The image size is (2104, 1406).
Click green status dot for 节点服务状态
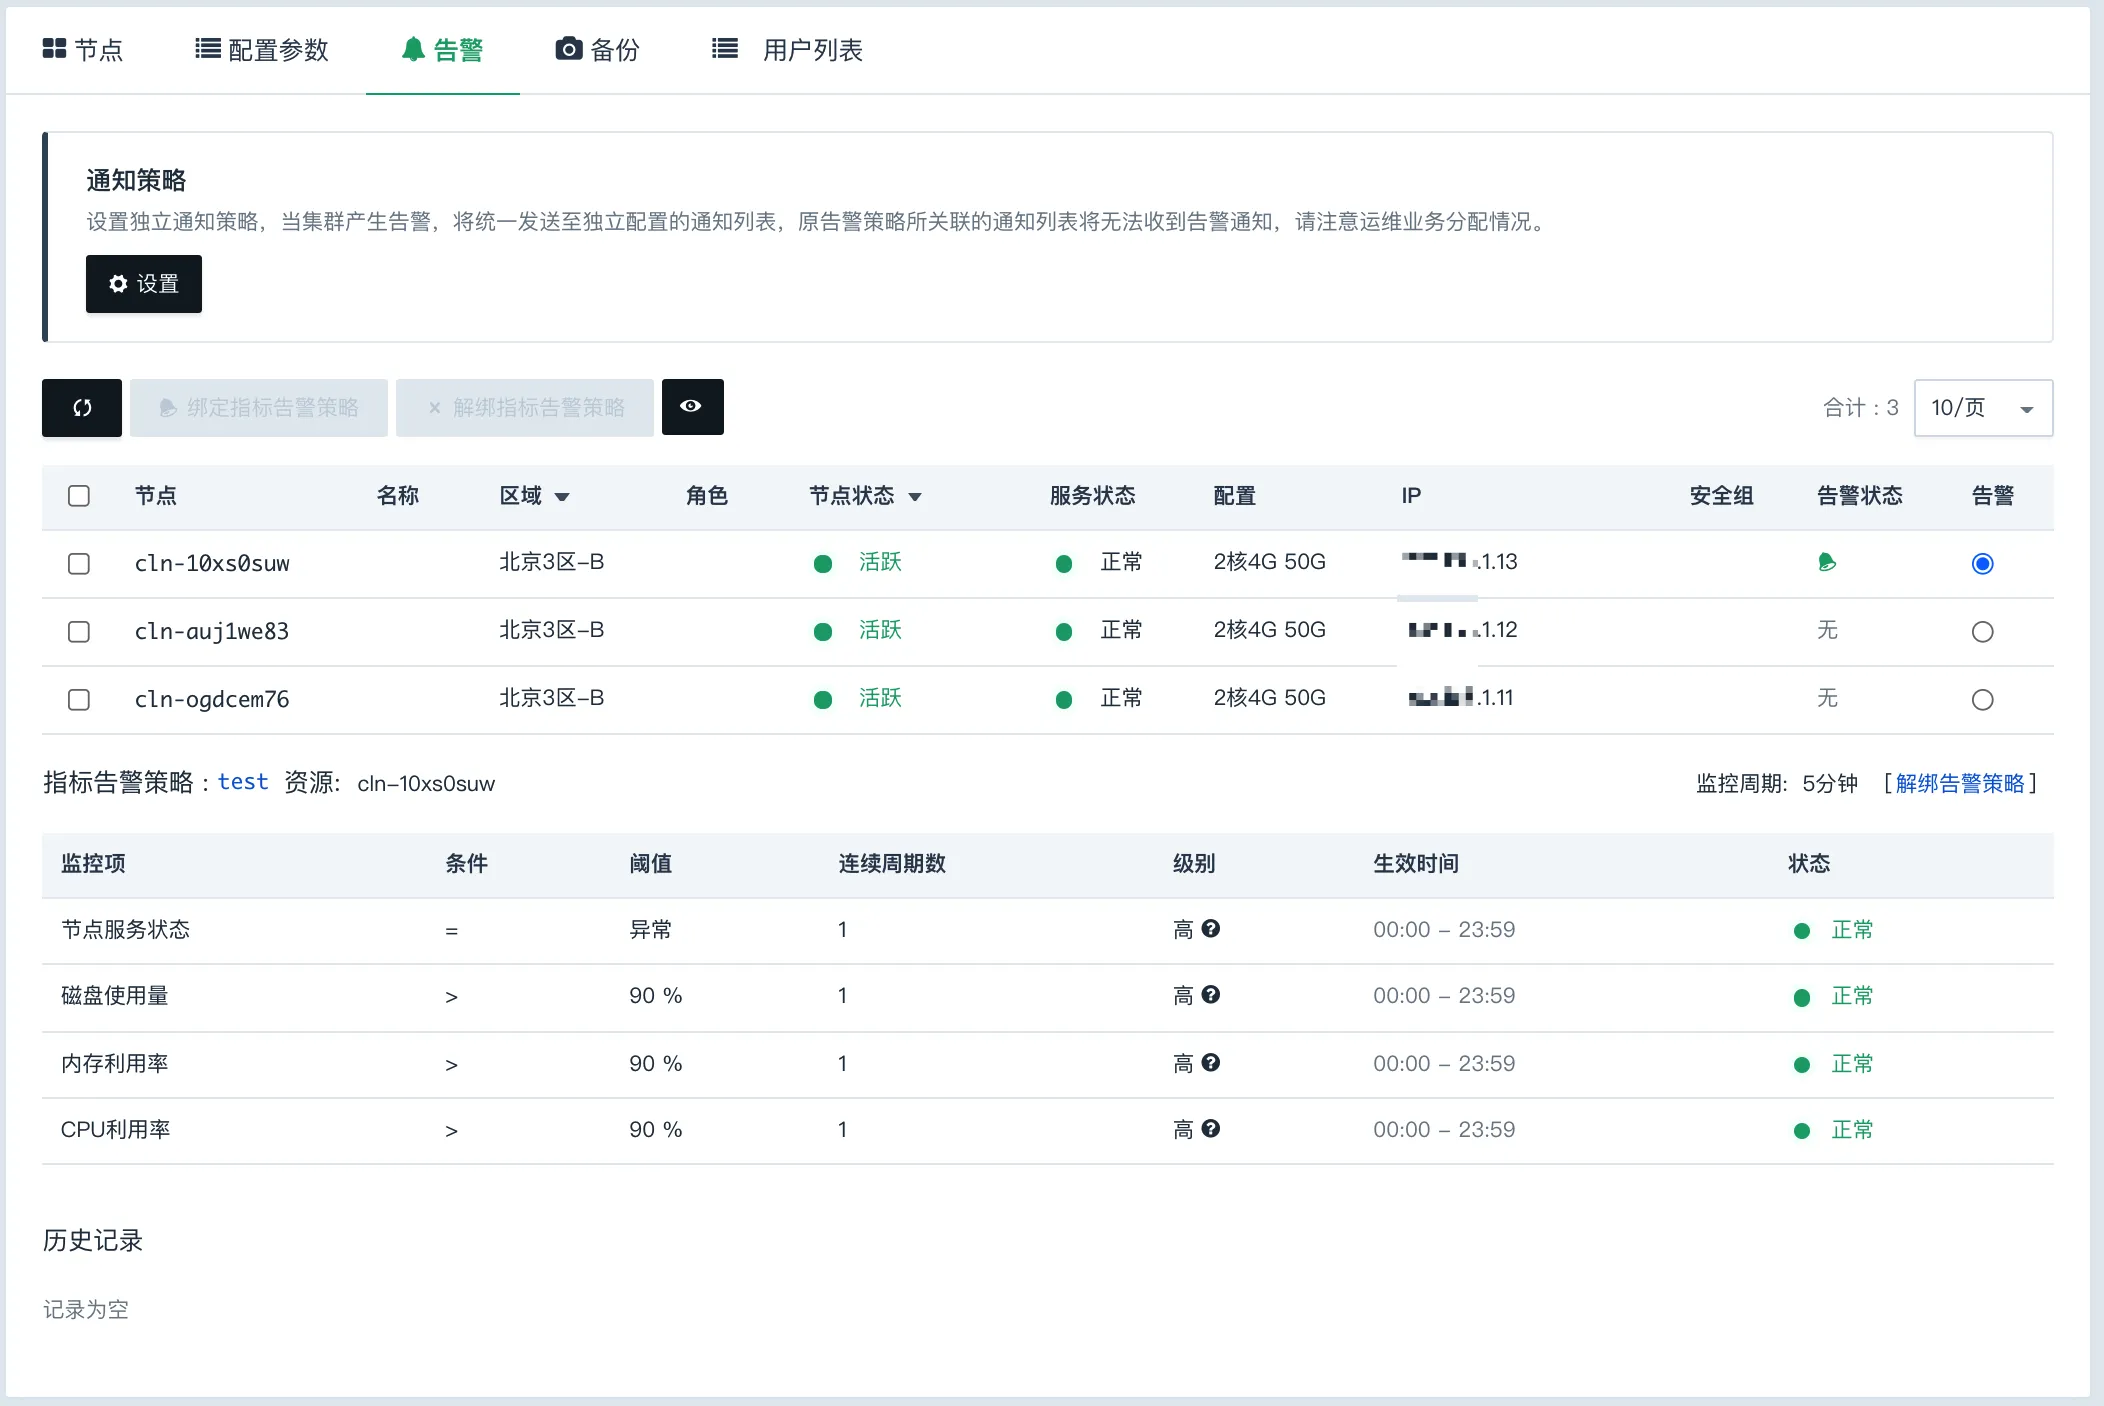pyautogui.click(x=1802, y=931)
